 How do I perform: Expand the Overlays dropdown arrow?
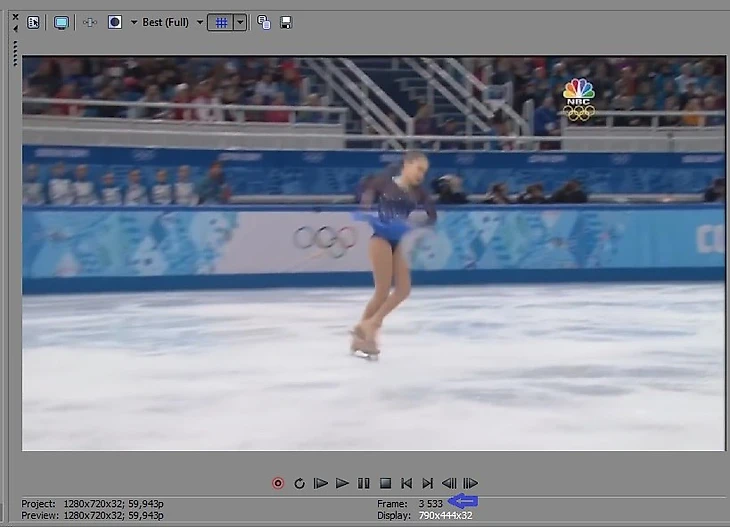(x=240, y=22)
